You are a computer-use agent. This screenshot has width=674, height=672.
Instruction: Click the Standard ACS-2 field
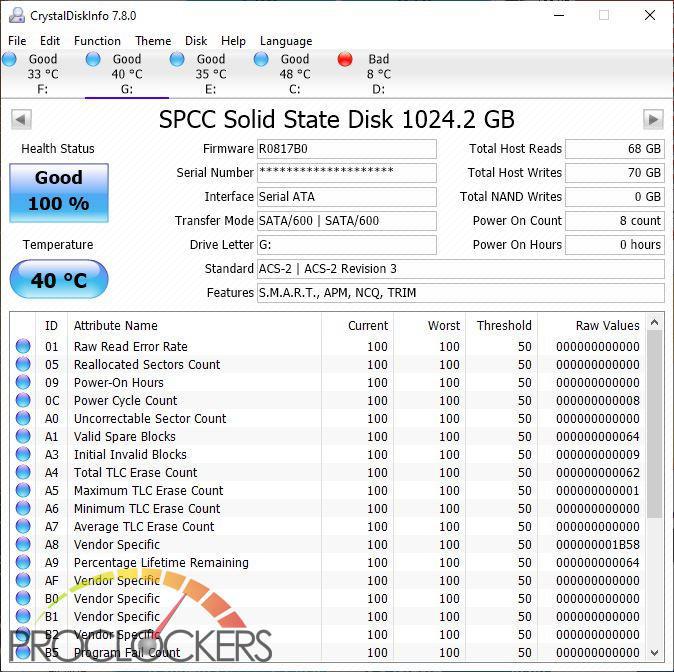460,269
